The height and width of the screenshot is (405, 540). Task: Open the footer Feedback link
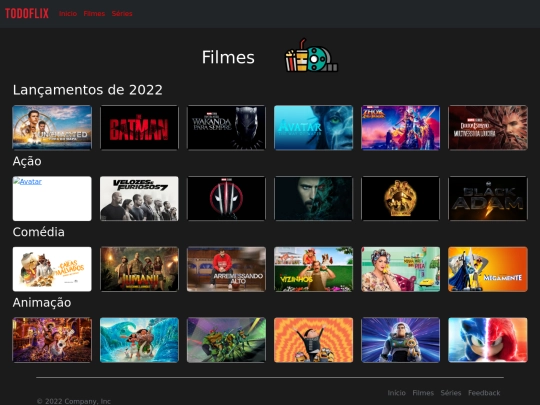pos(484,393)
